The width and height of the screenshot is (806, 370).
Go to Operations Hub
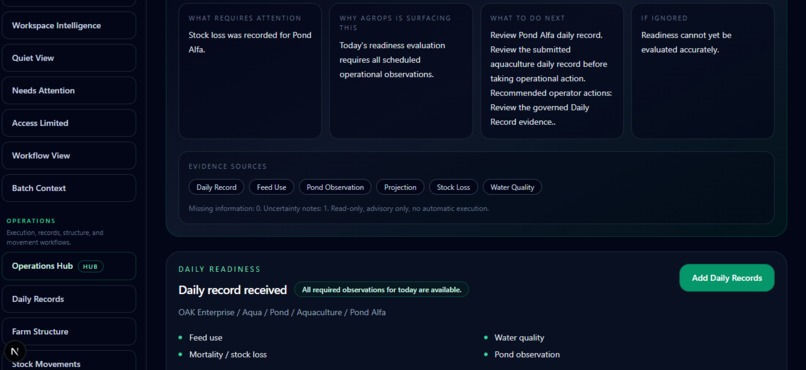69,266
